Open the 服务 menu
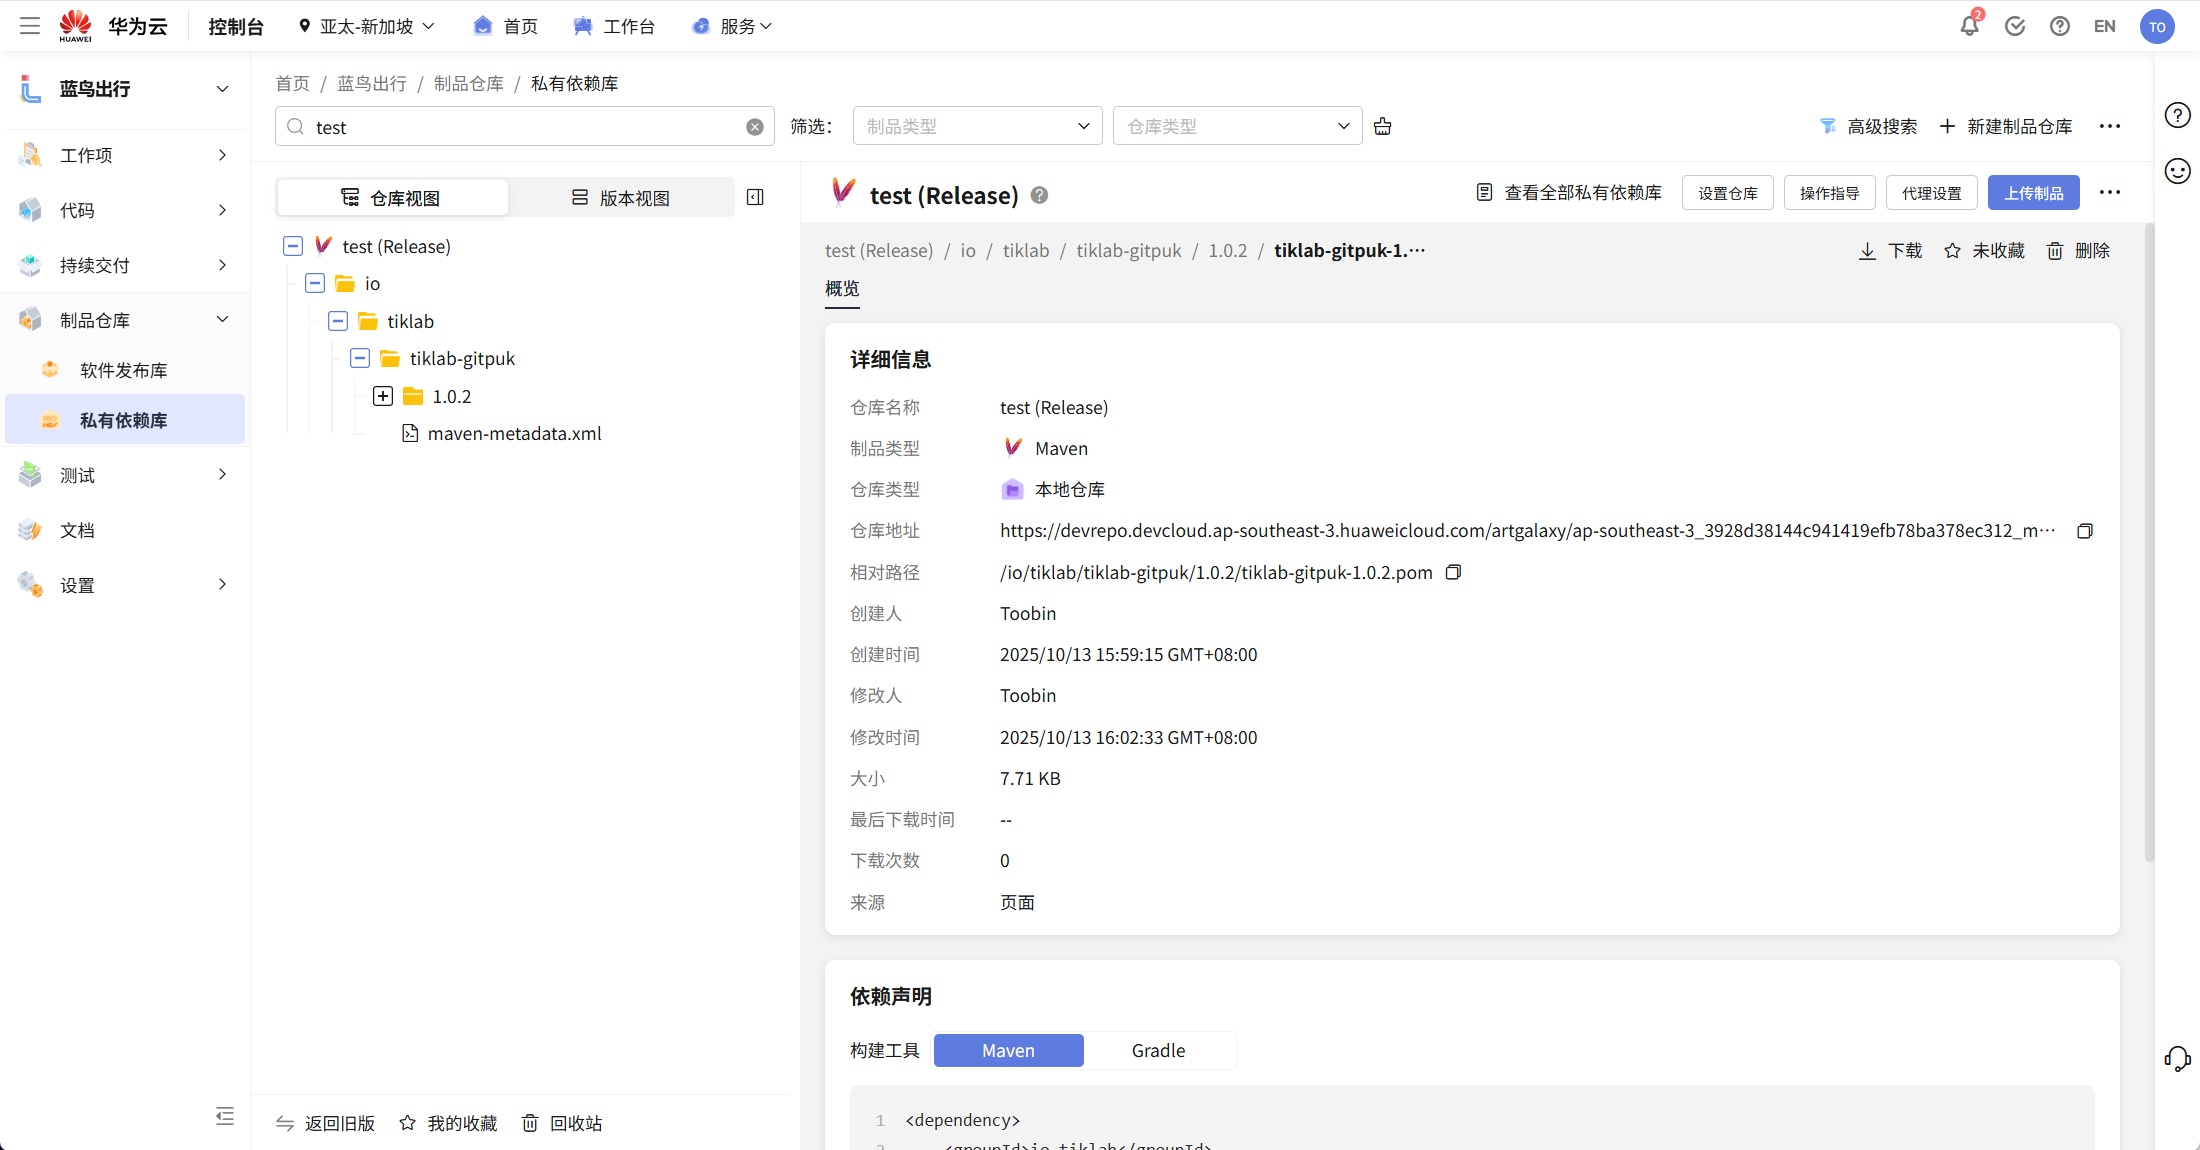 [733, 26]
